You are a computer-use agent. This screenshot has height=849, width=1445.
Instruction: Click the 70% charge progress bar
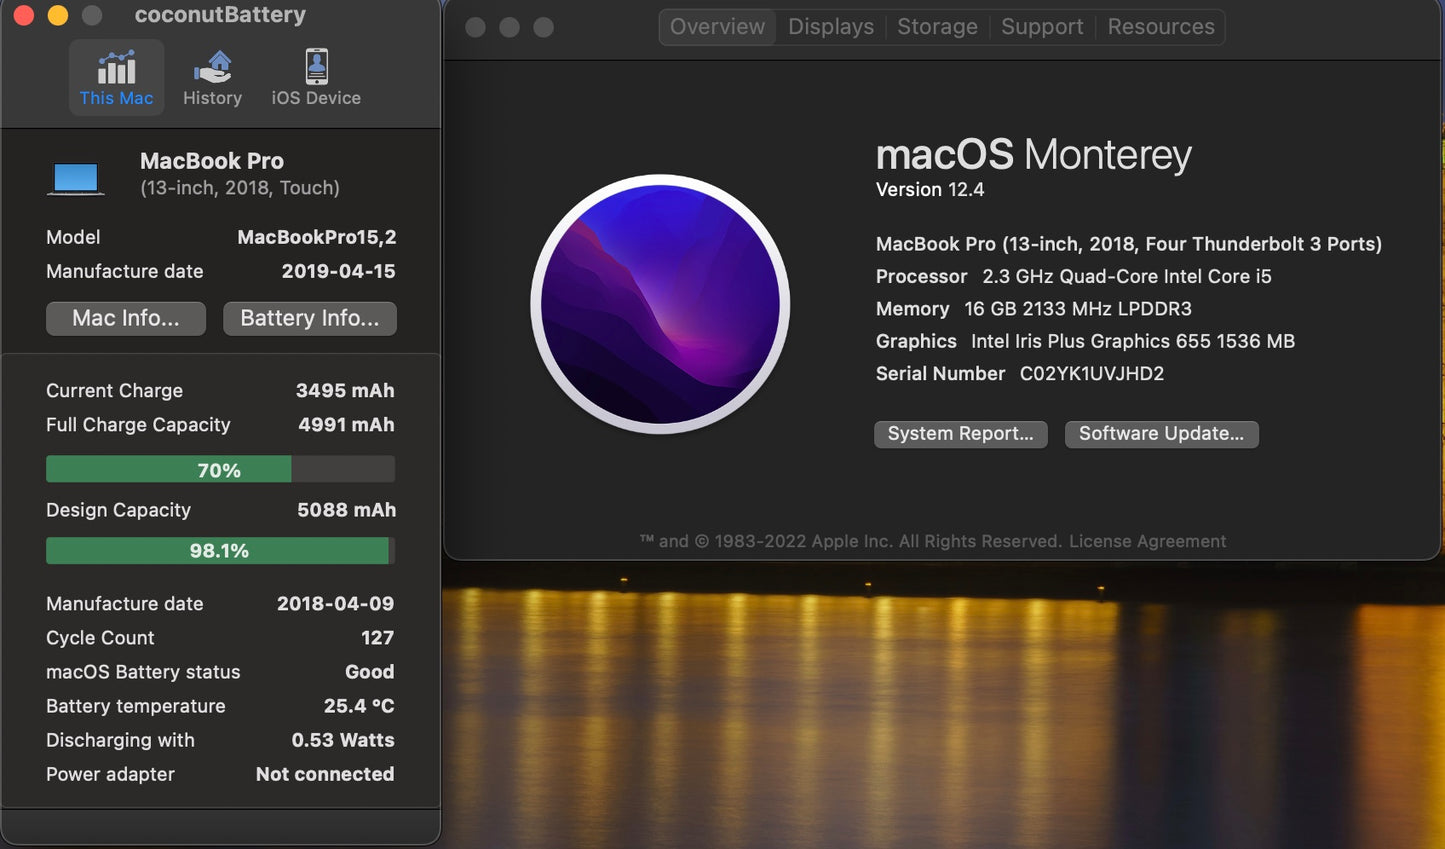220,469
